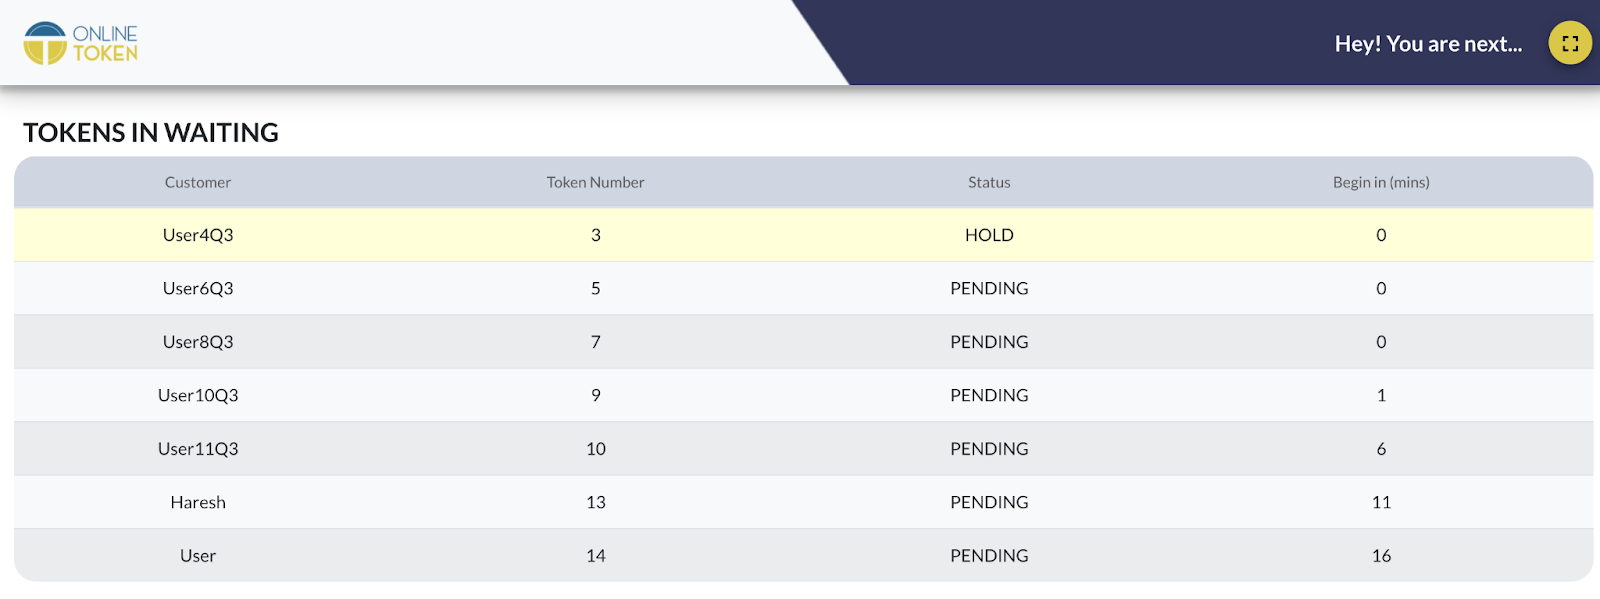Click token number 5 cell
This screenshot has width=1600, height=599.
[x=596, y=288]
